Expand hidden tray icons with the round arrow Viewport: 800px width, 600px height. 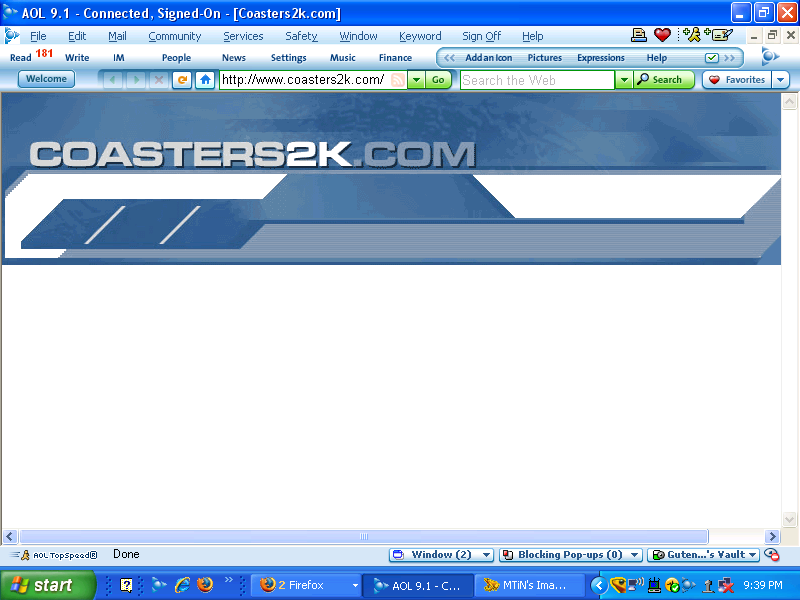tap(599, 585)
